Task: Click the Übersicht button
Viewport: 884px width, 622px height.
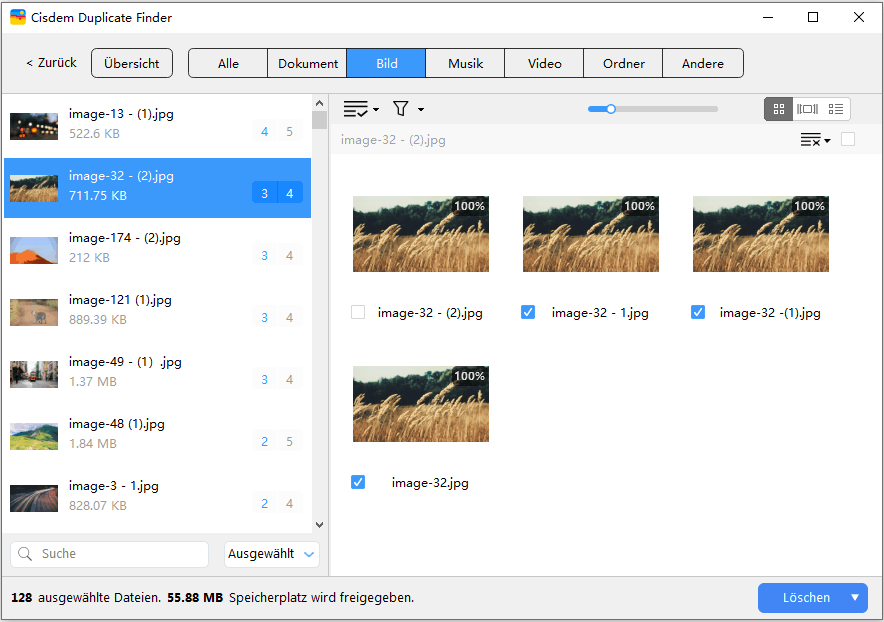Action: point(132,63)
